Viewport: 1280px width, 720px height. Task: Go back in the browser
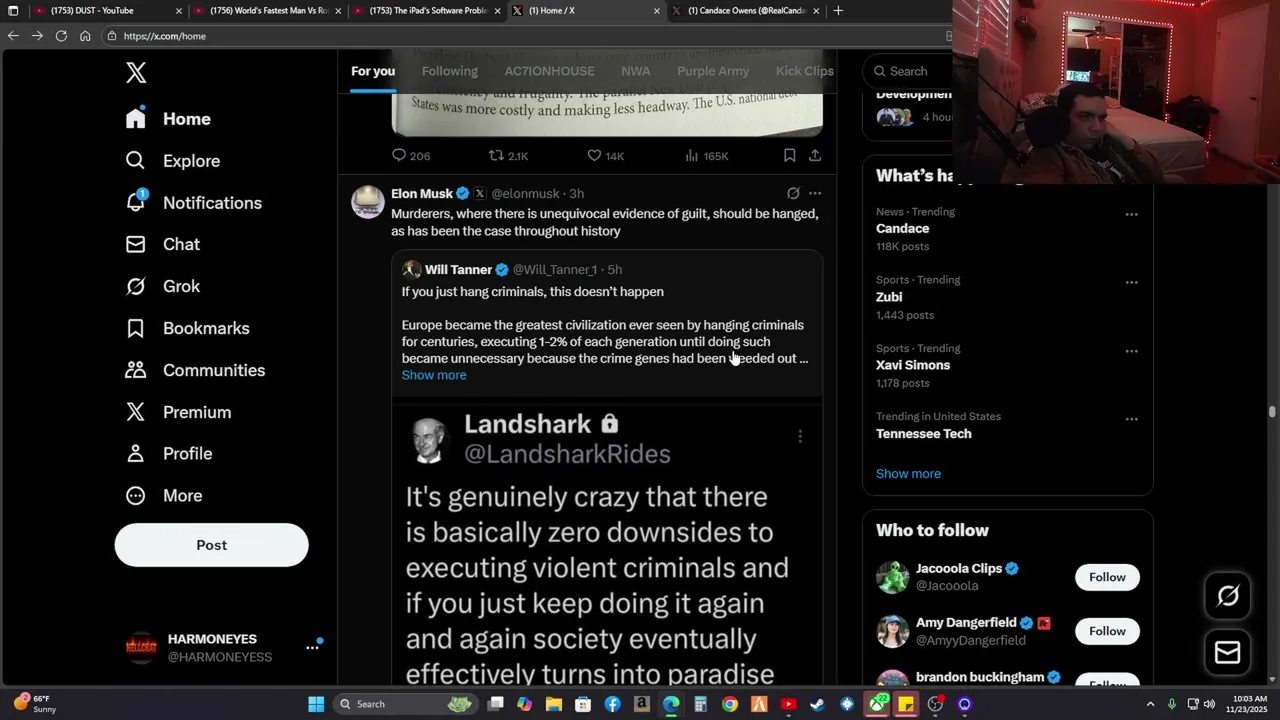coord(13,35)
